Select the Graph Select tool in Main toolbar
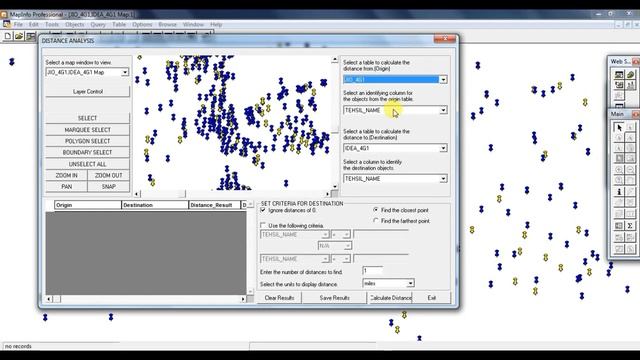640x360 pixels. tap(630, 158)
